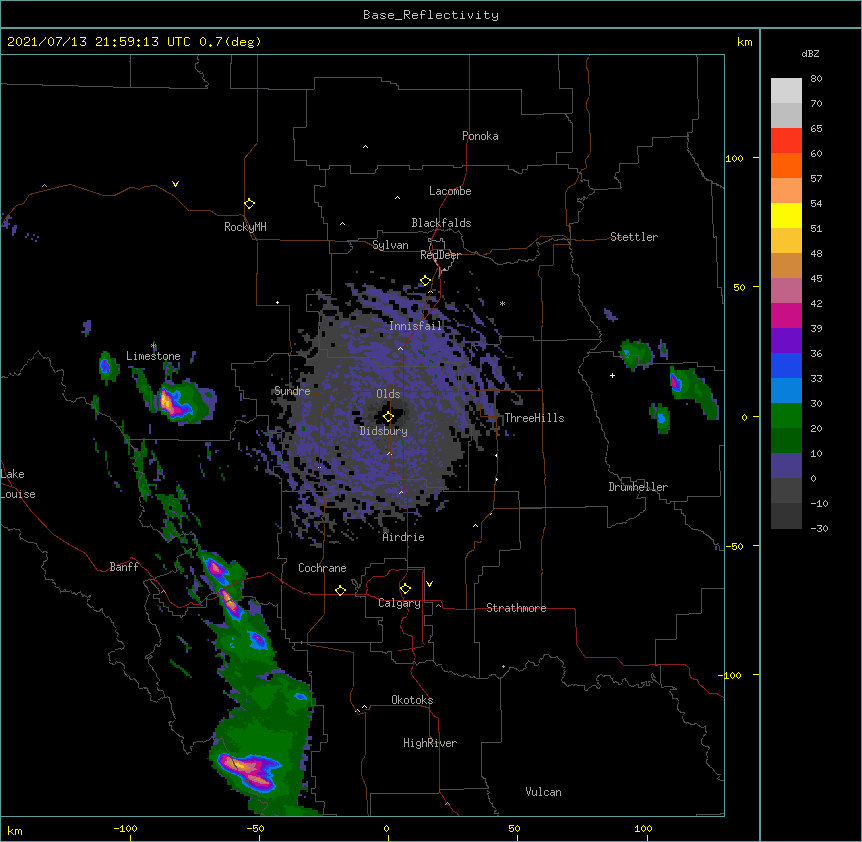The image size is (862, 842).
Task: Click the asterisk marker above Limestone
Action: pyautogui.click(x=153, y=346)
